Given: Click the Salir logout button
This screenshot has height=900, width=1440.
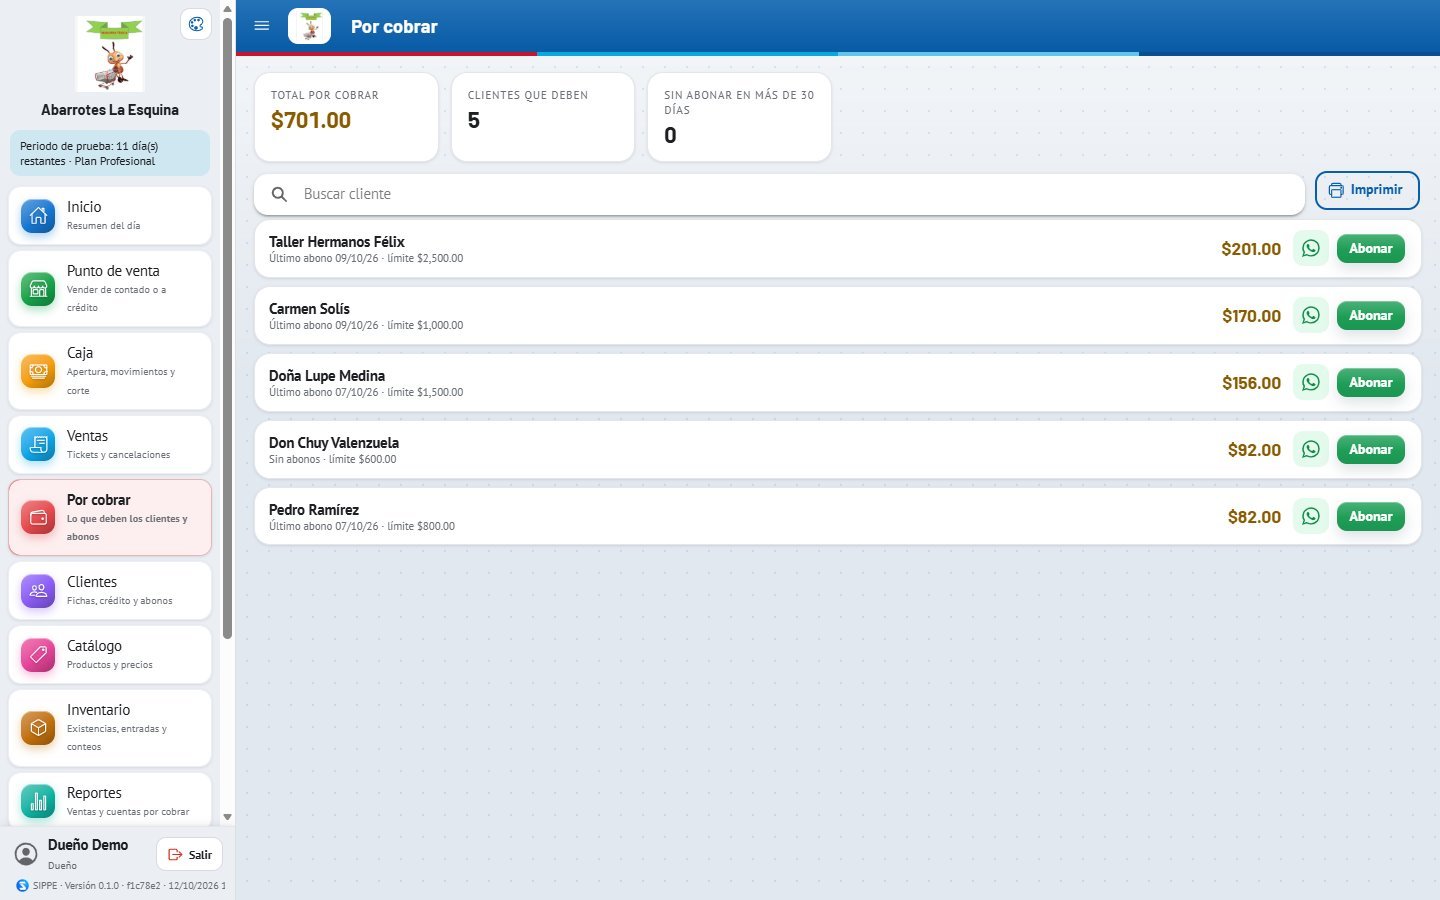Looking at the screenshot, I should [190, 855].
